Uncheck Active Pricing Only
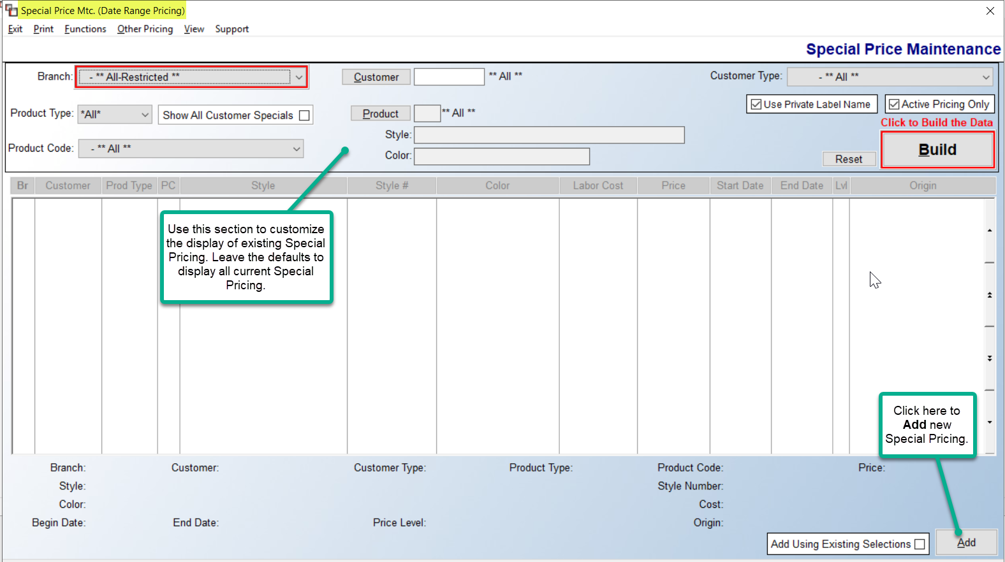 tap(894, 104)
